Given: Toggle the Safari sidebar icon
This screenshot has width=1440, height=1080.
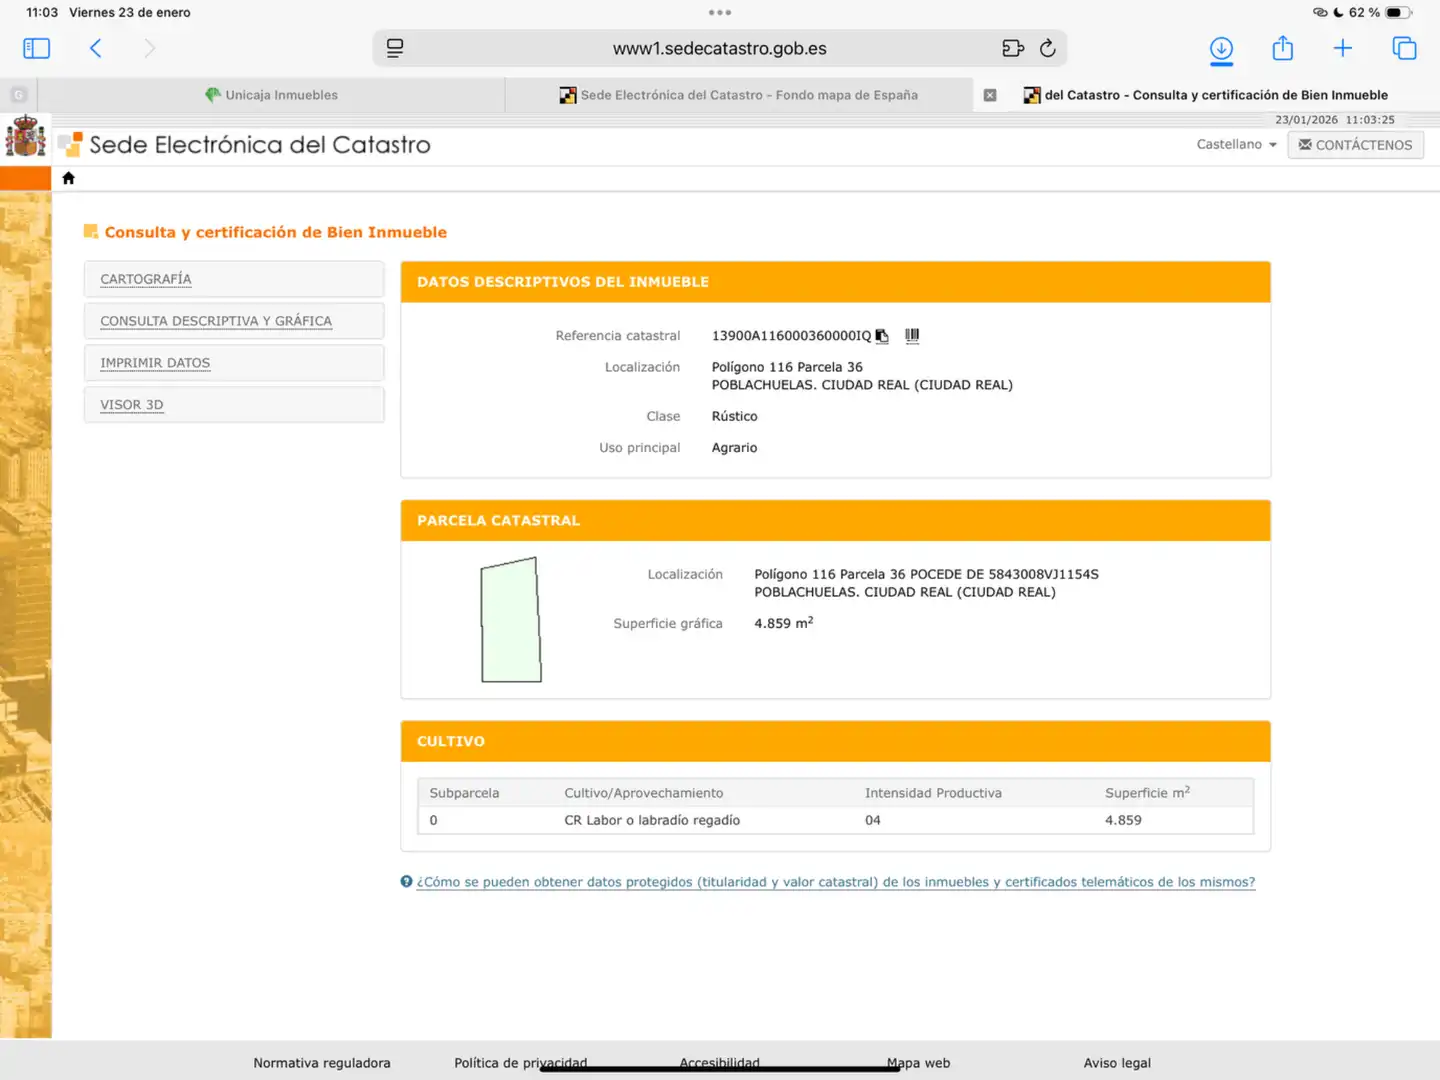Looking at the screenshot, I should pos(36,48).
